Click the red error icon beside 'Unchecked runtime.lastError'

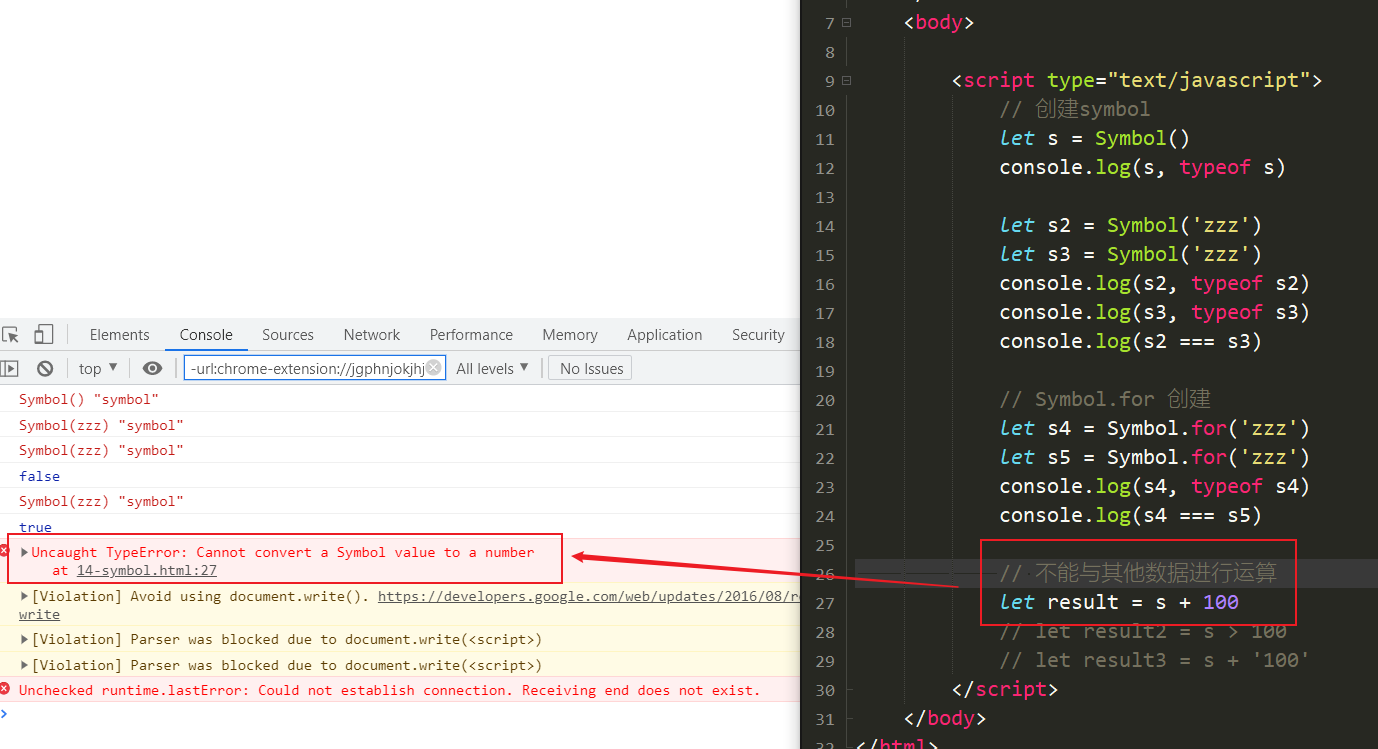(5, 690)
